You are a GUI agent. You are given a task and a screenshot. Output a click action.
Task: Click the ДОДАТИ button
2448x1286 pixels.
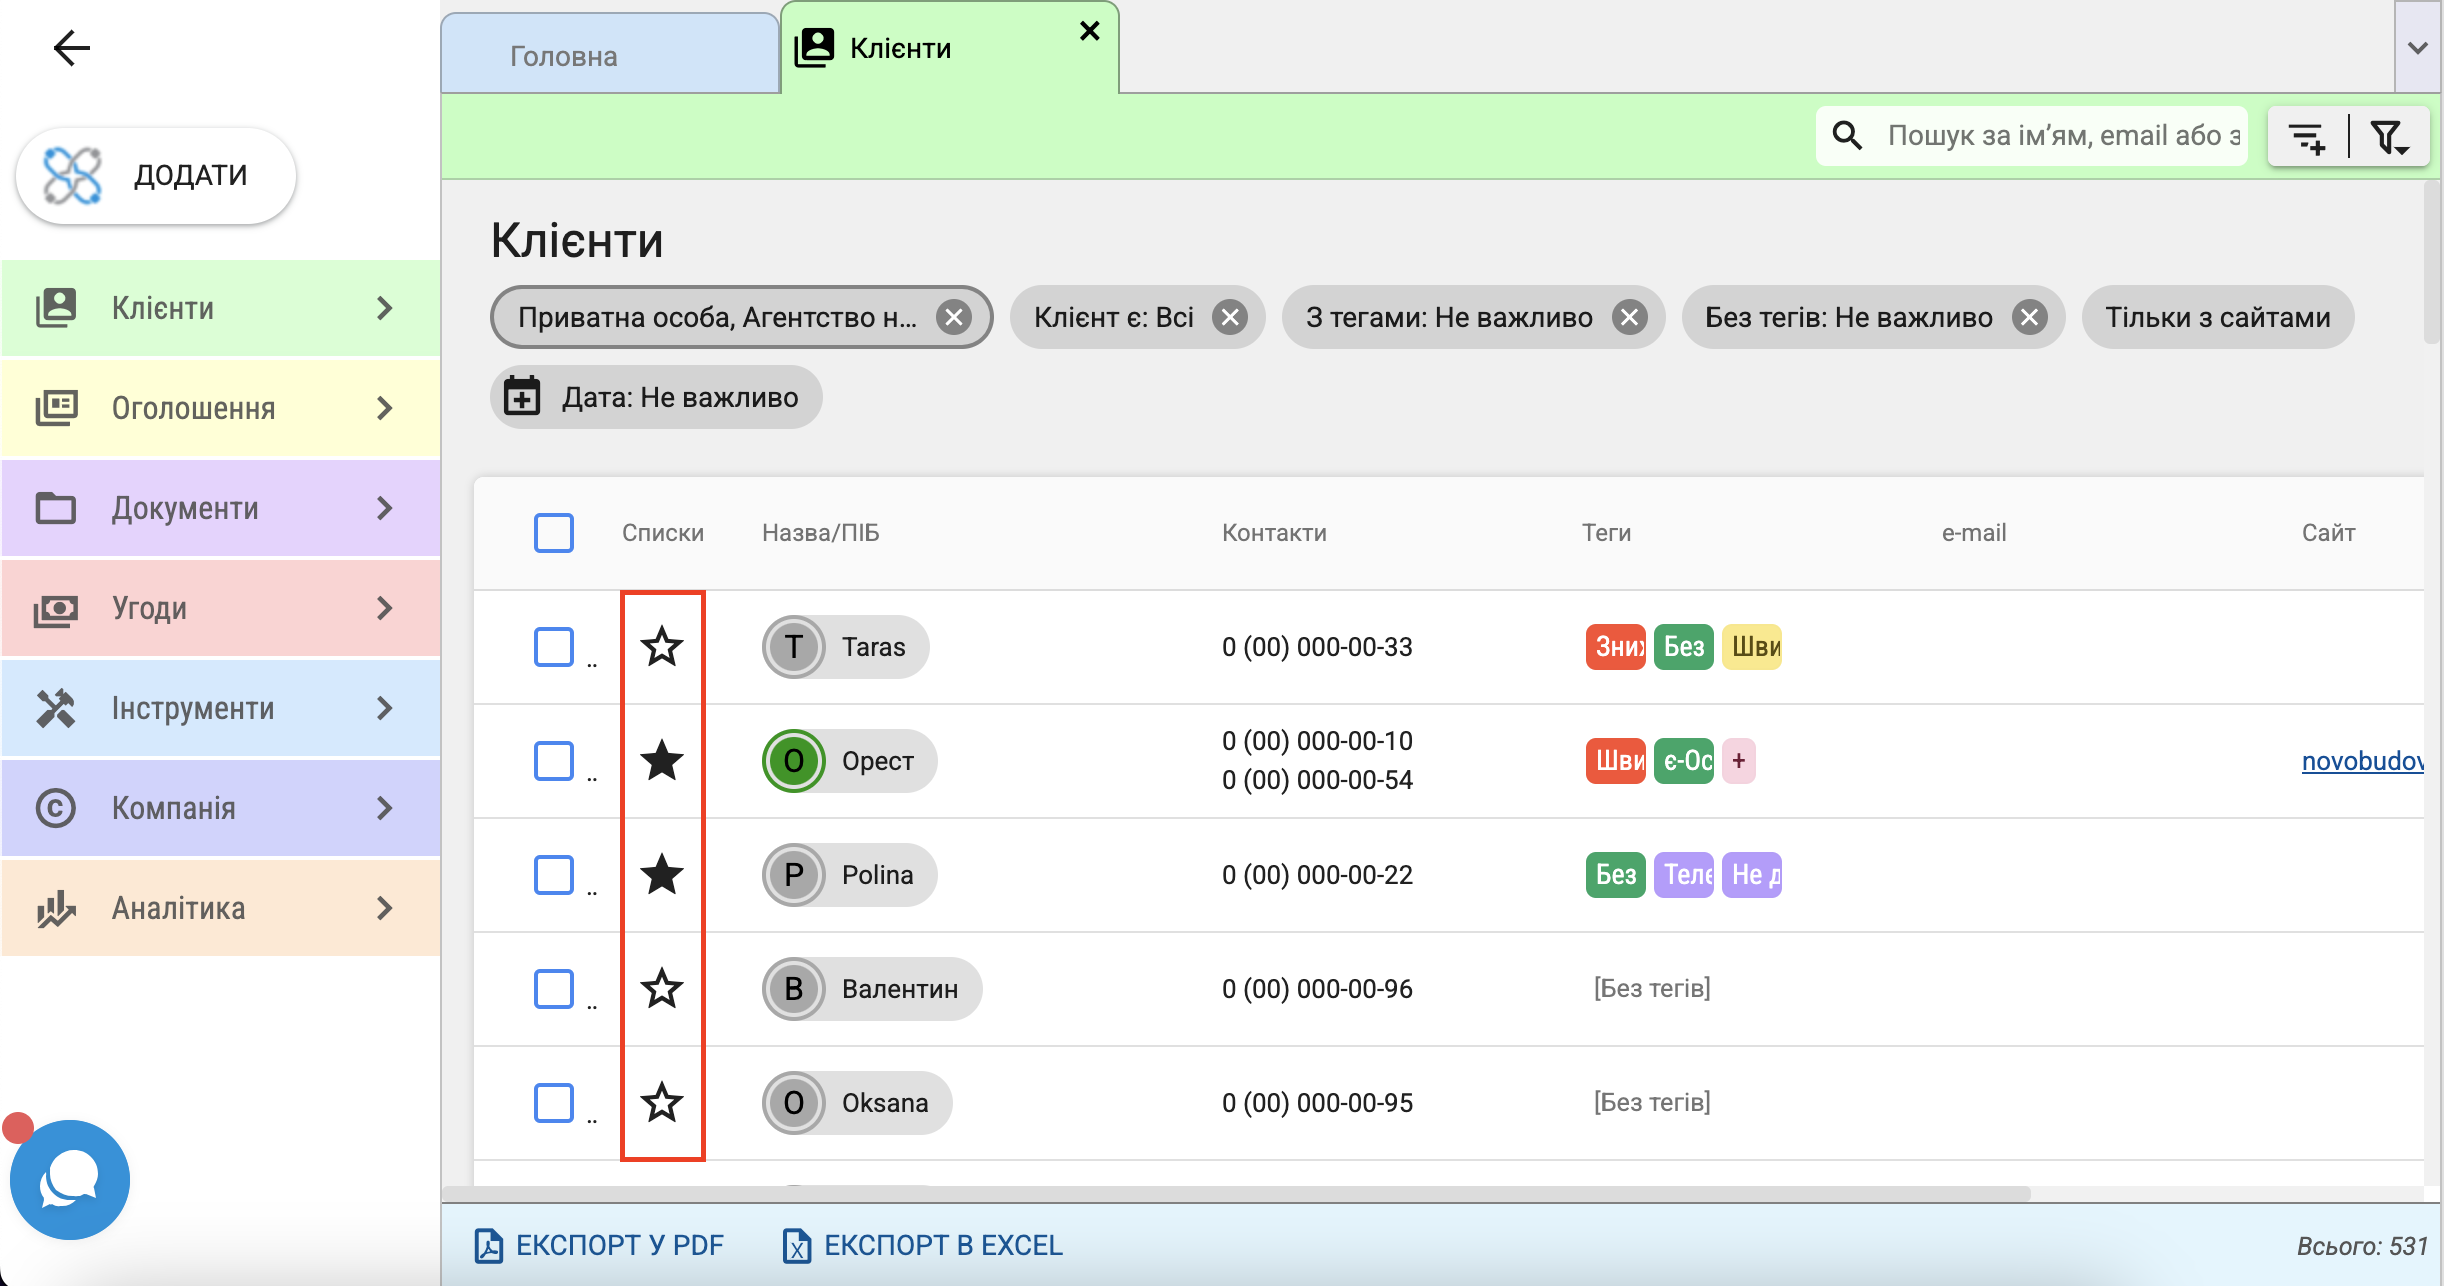pyautogui.click(x=156, y=175)
